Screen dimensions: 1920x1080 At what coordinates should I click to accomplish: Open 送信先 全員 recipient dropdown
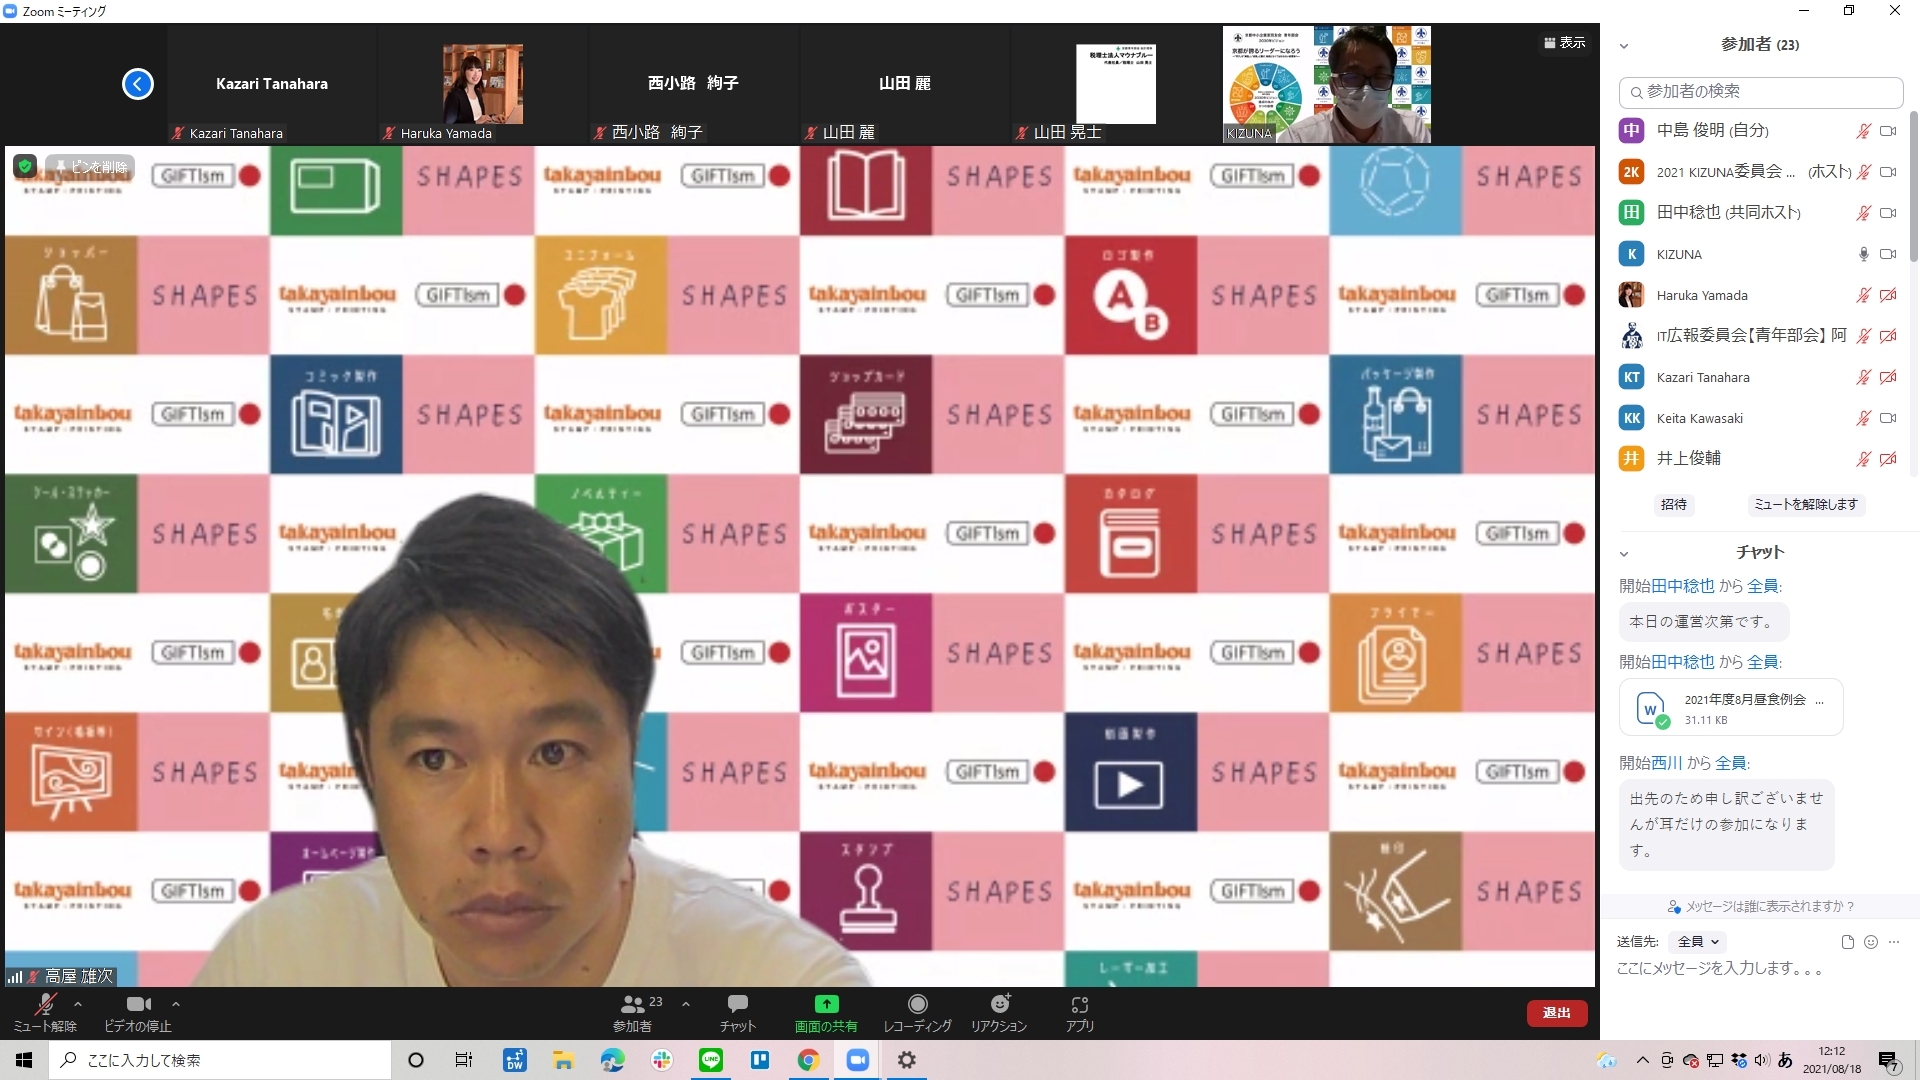(1698, 942)
